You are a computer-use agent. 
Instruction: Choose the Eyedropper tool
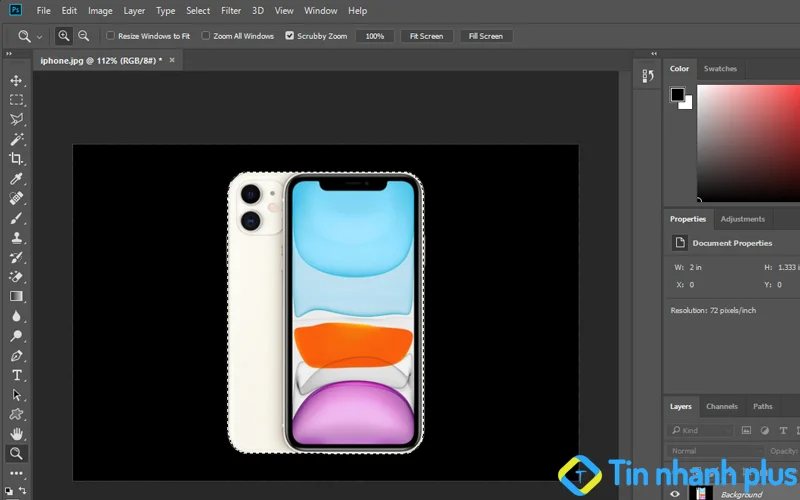[16, 179]
